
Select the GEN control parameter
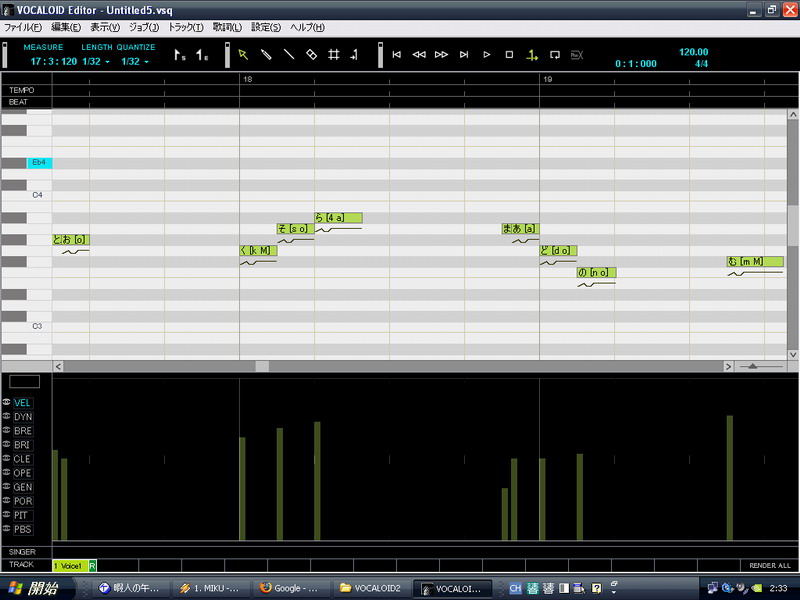[x=22, y=487]
